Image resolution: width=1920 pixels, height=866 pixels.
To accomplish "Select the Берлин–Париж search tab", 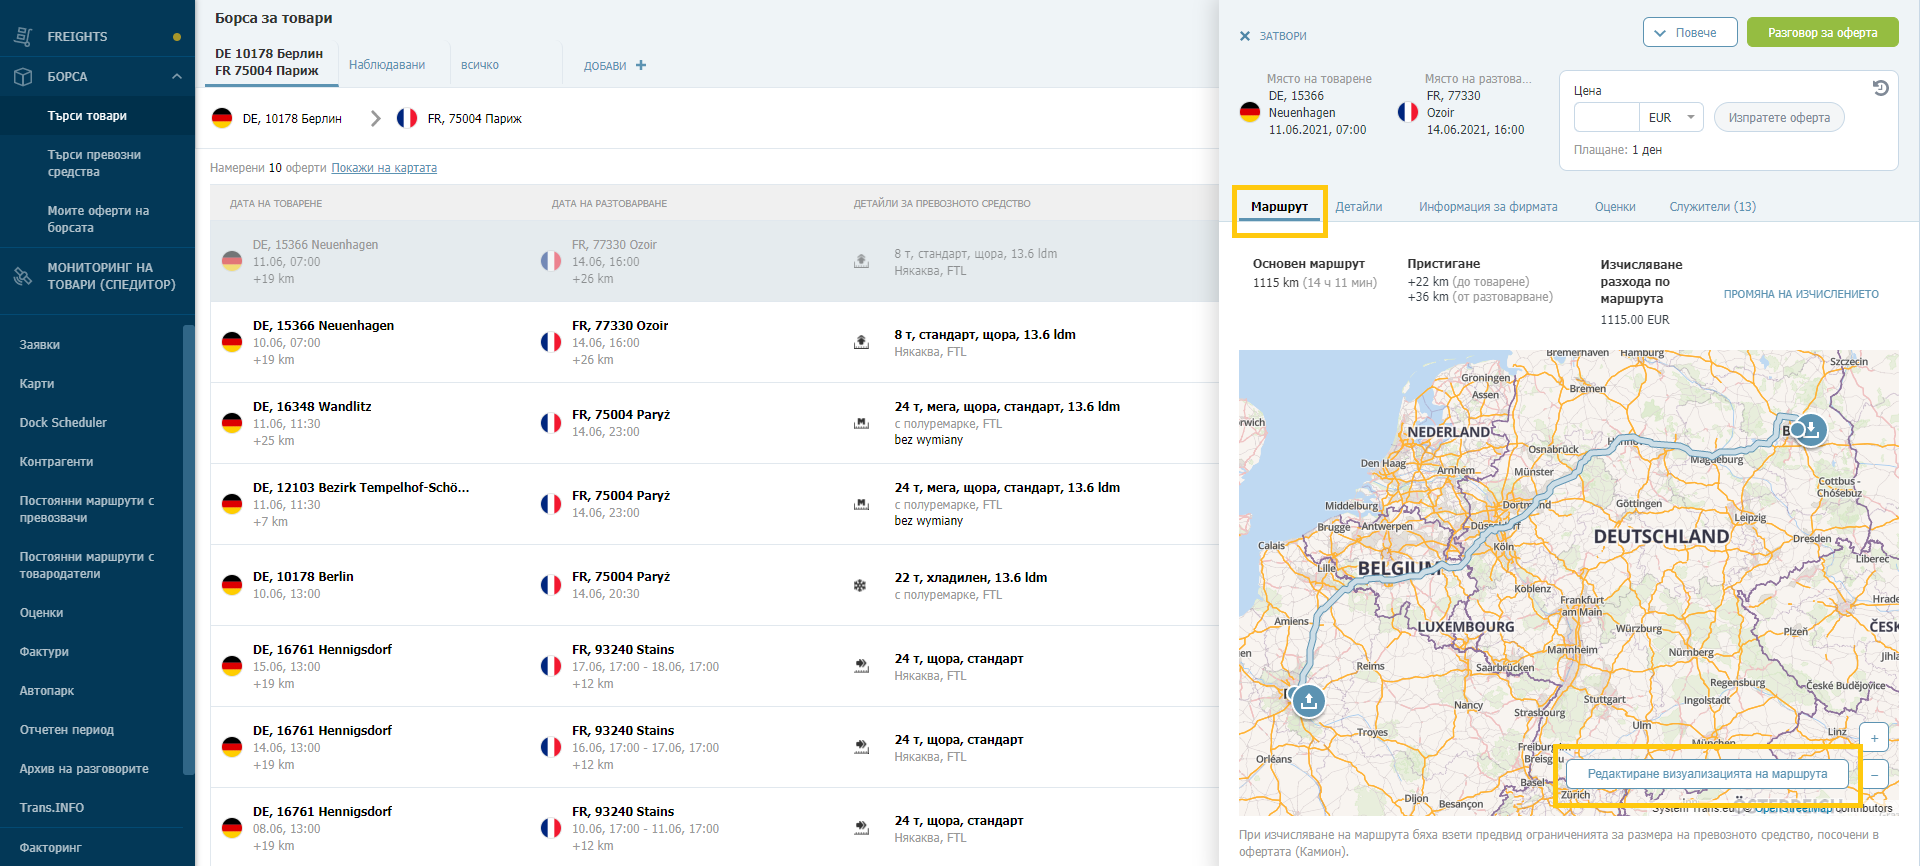I will [x=270, y=62].
